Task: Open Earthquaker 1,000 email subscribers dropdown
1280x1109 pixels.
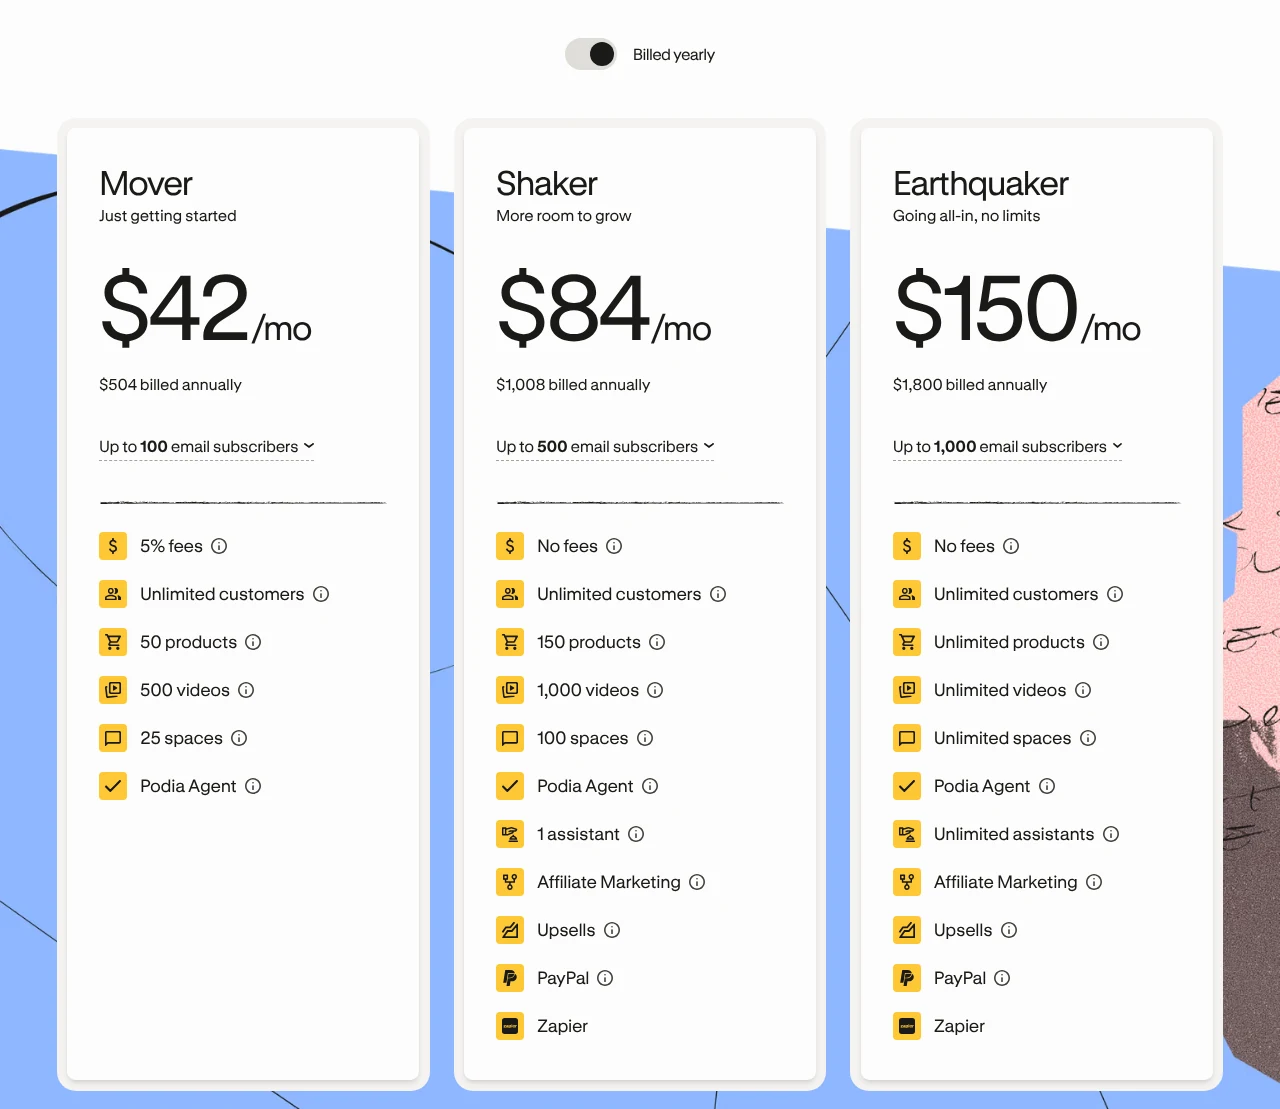Action: [1008, 446]
